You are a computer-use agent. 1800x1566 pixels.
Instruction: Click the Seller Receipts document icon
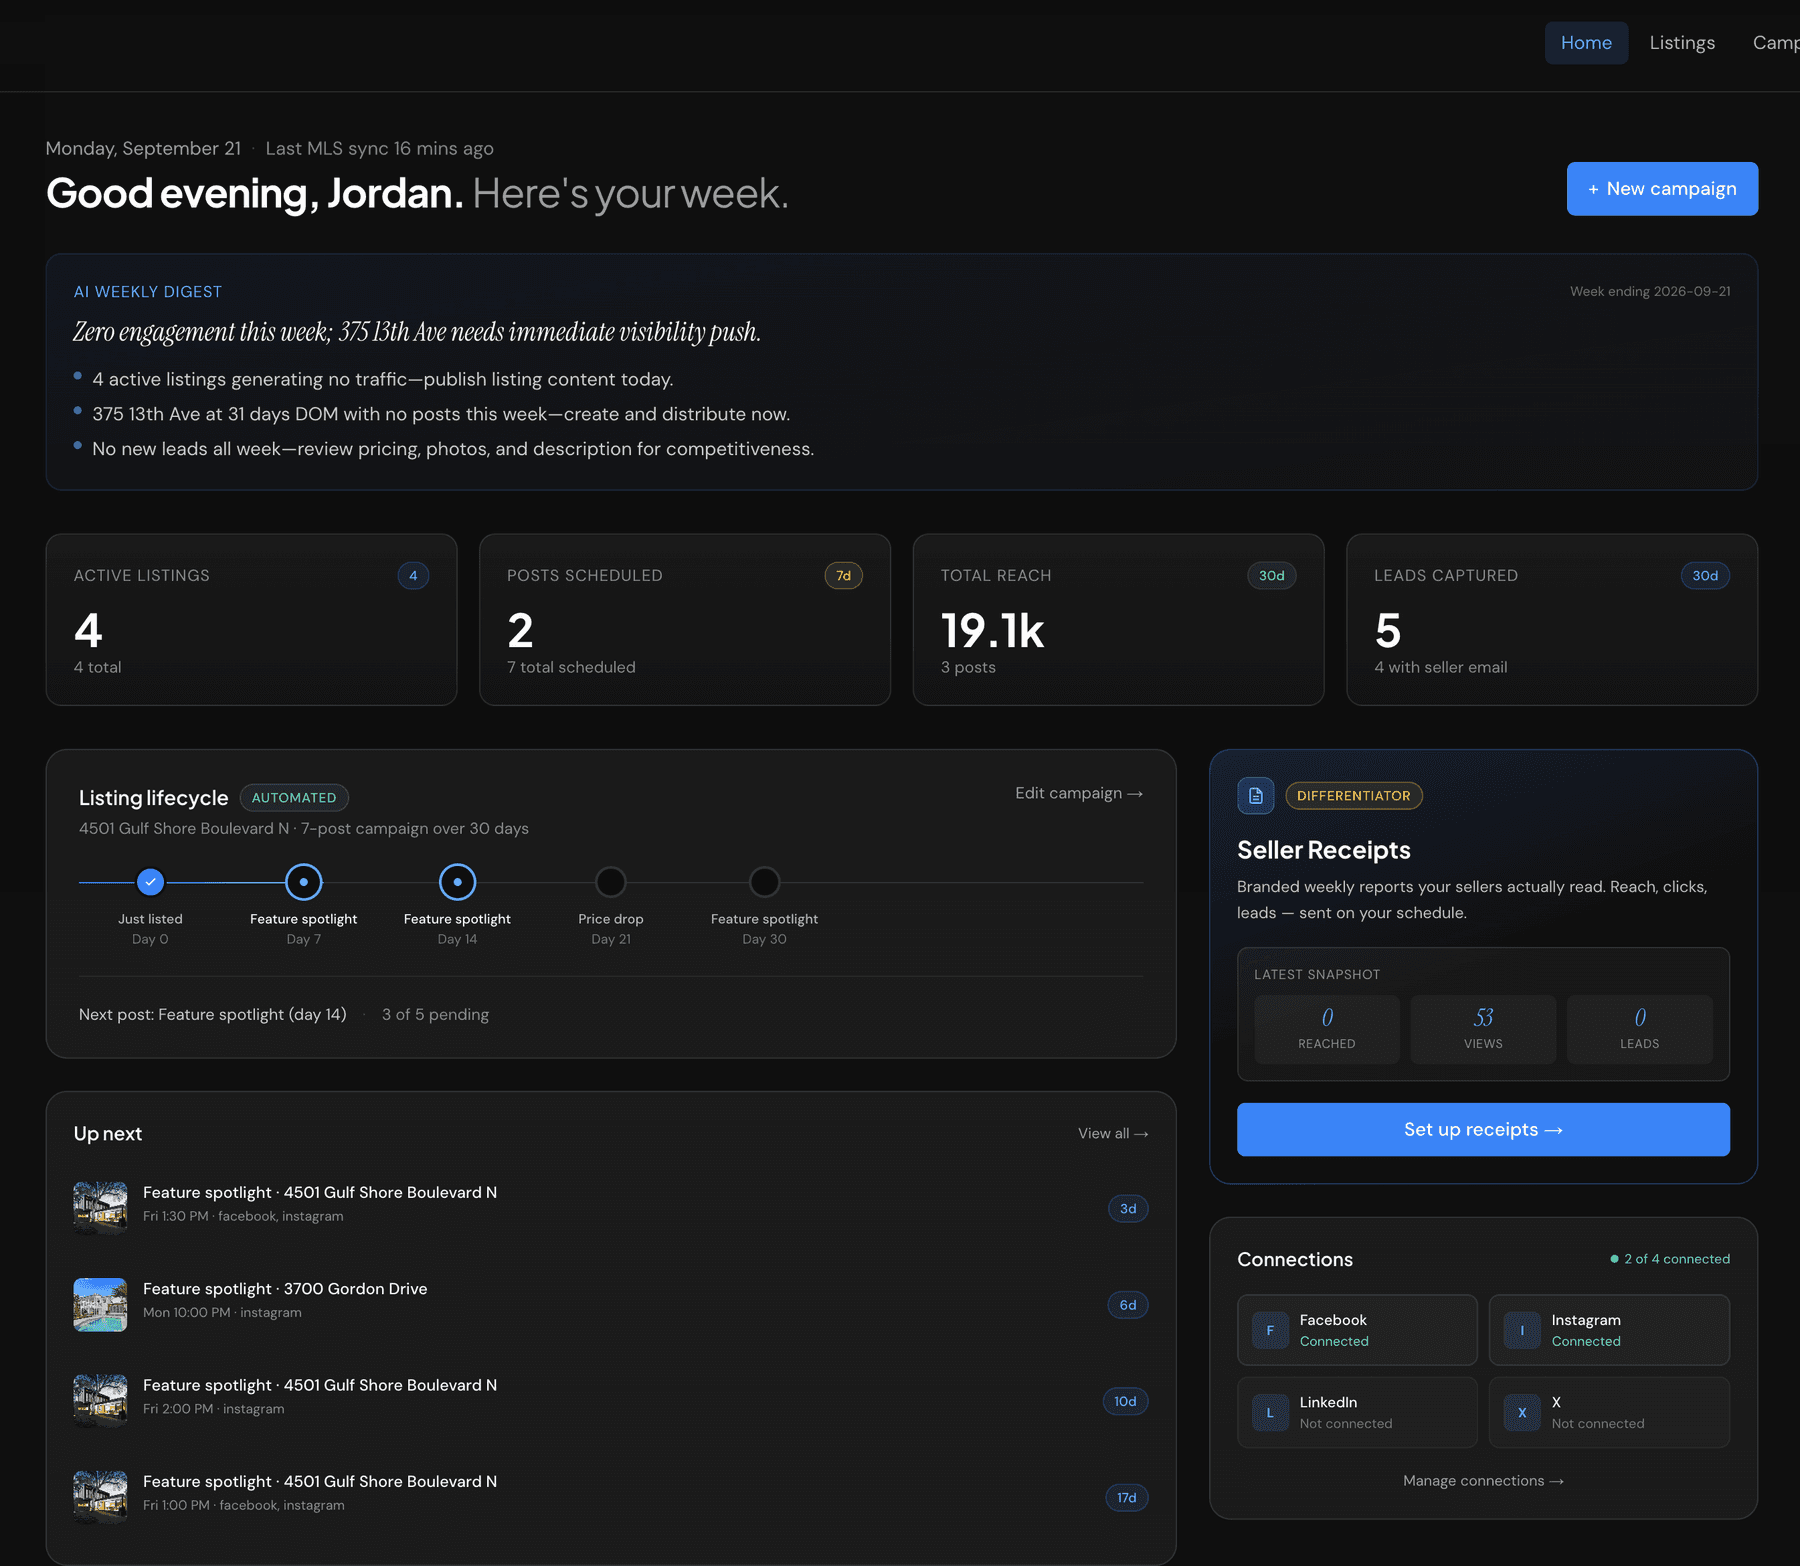coord(1255,796)
